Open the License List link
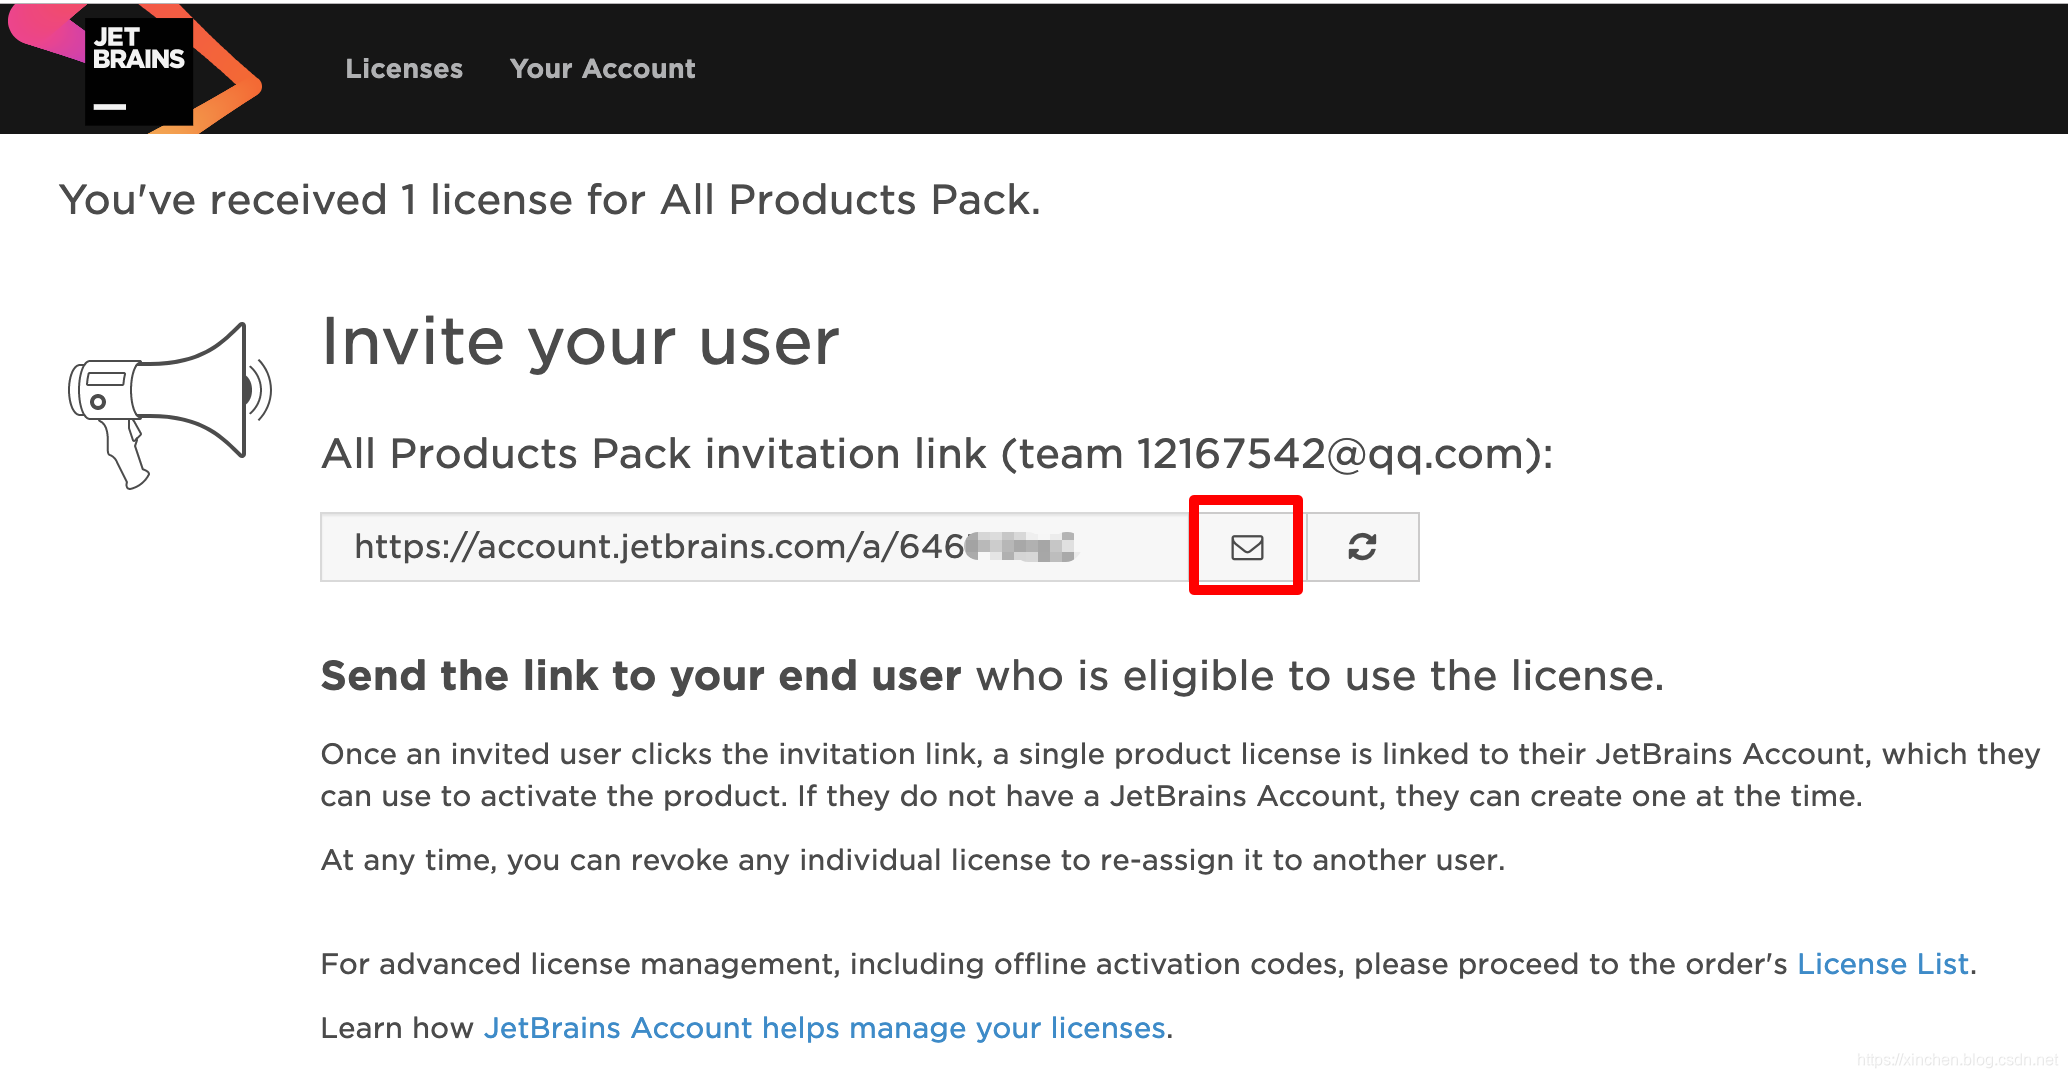 (1882, 964)
